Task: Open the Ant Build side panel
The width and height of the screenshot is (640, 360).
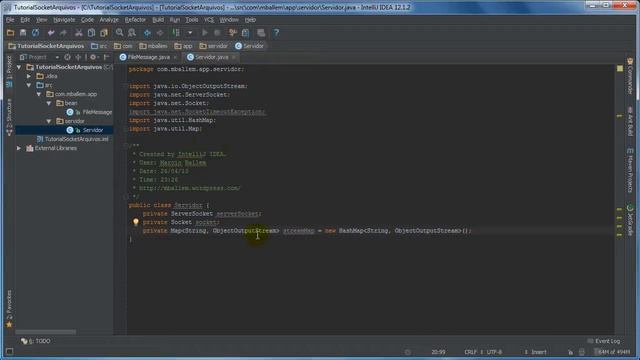Action: click(x=630, y=121)
